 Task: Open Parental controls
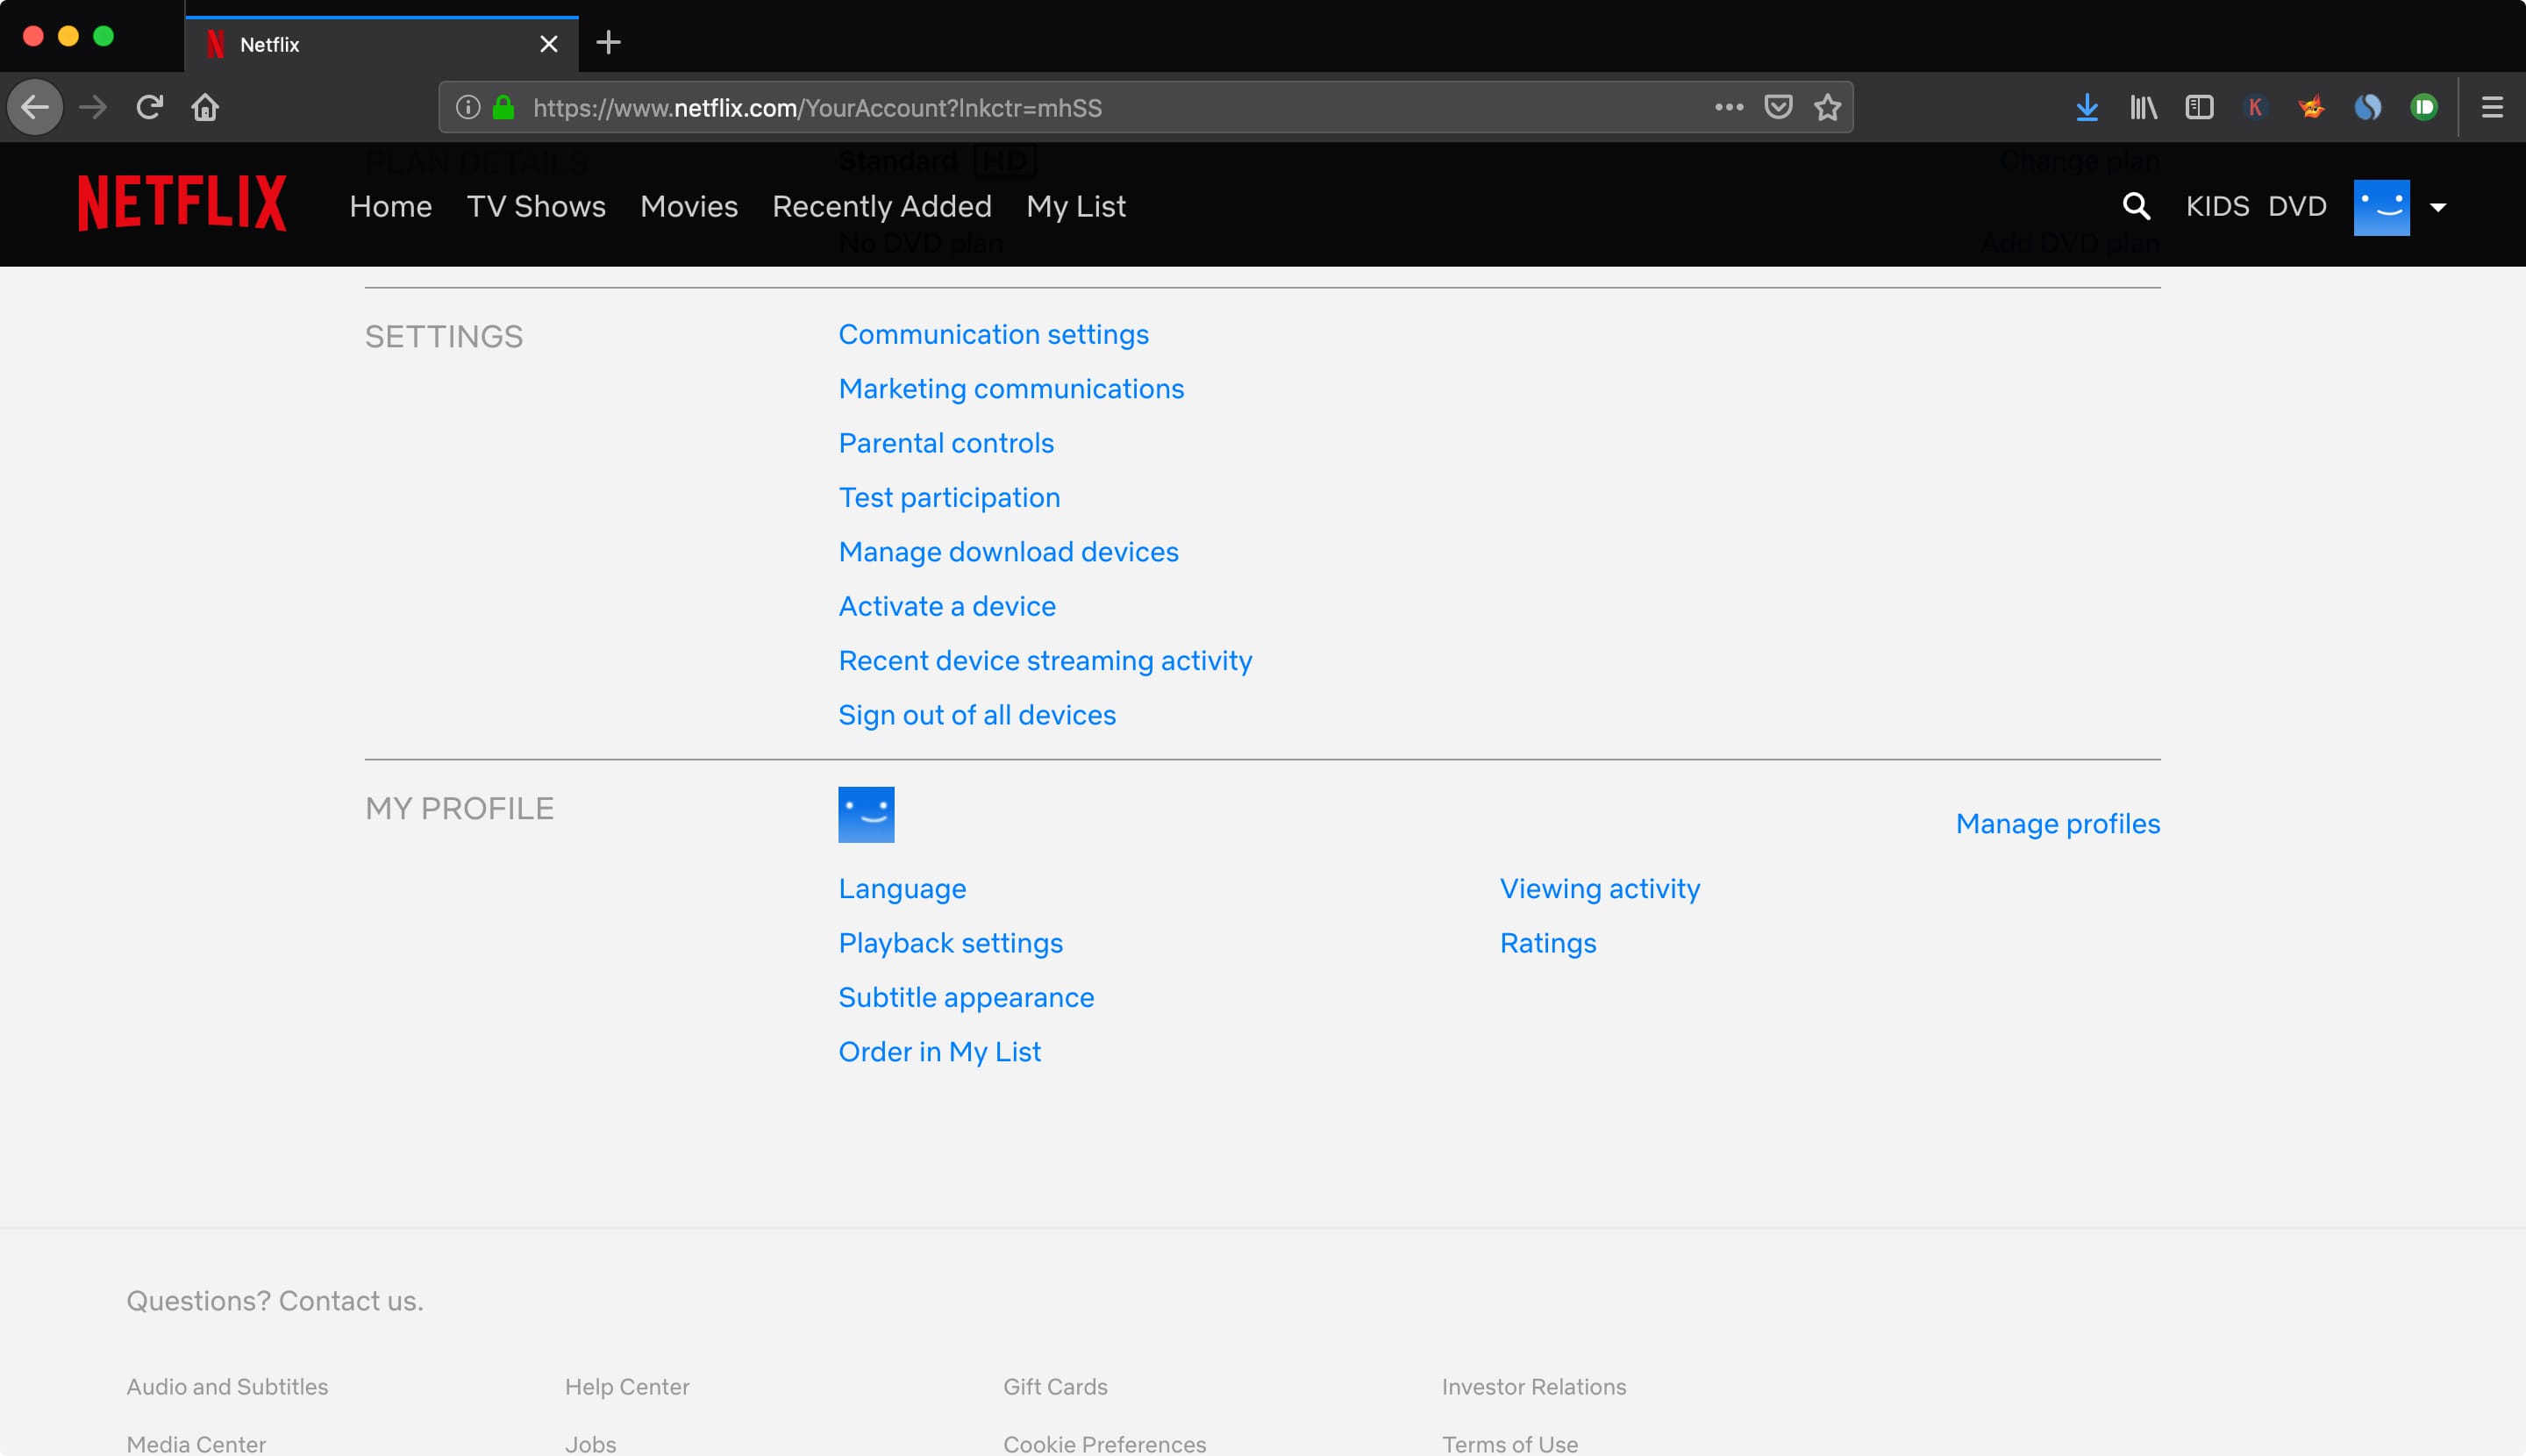[946, 443]
